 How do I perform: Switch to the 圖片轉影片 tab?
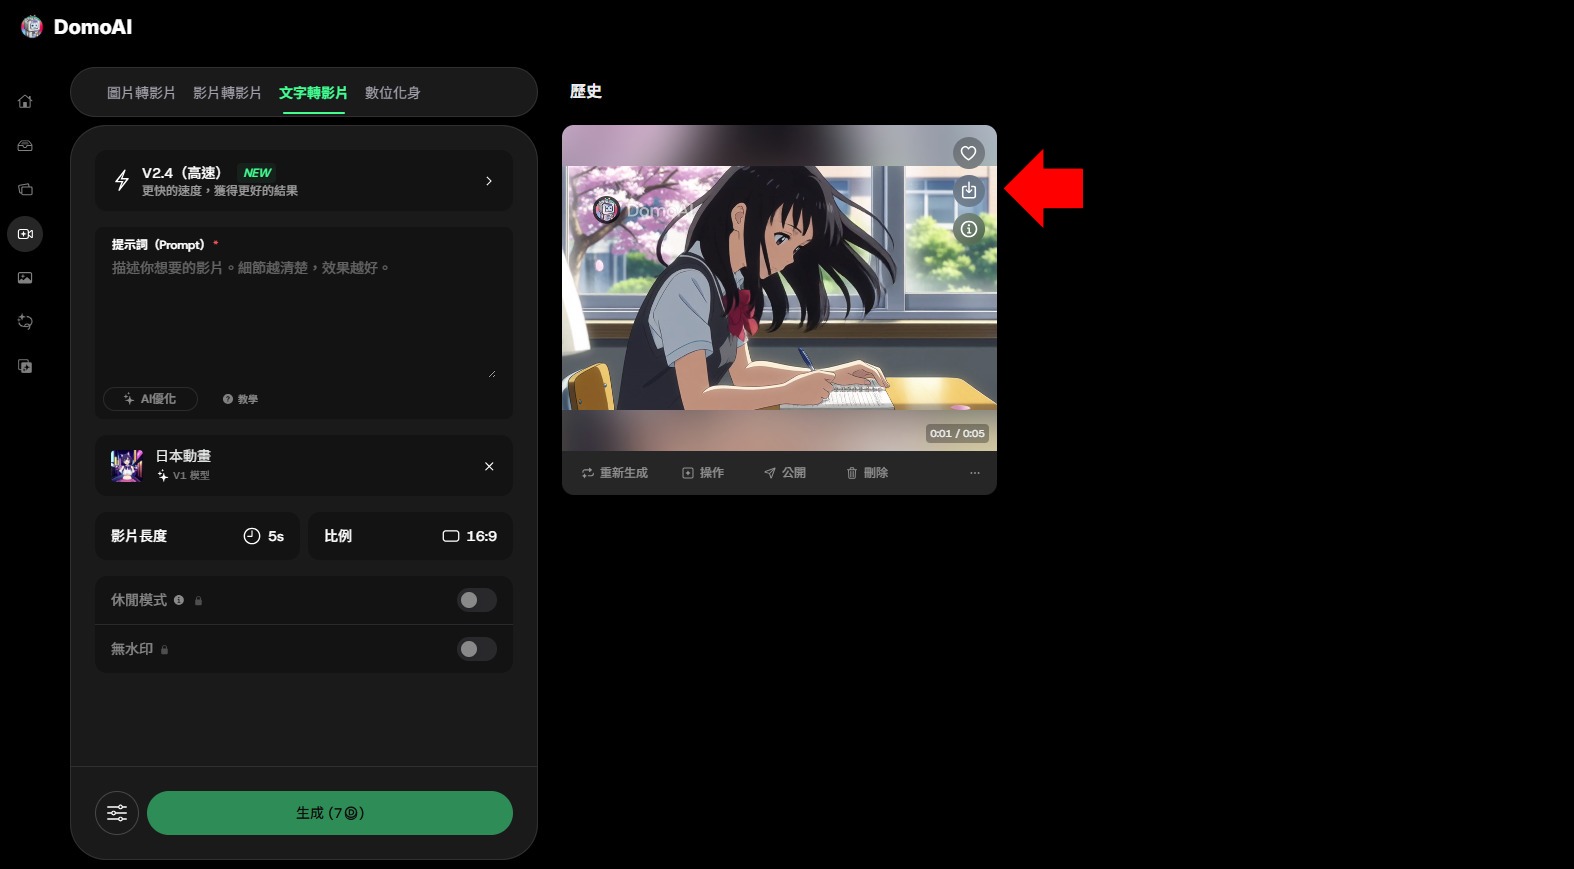point(141,93)
